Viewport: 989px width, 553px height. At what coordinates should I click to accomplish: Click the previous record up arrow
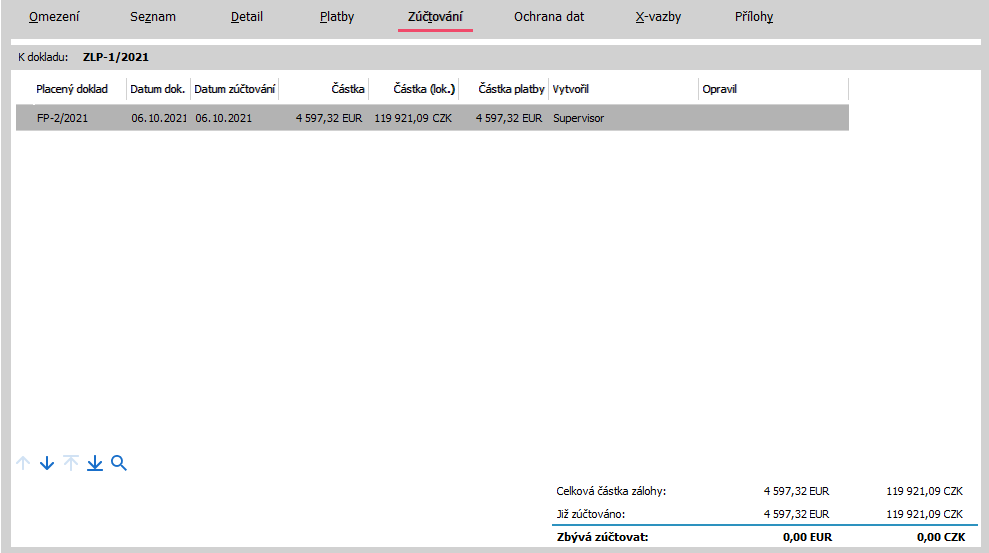(x=23, y=463)
